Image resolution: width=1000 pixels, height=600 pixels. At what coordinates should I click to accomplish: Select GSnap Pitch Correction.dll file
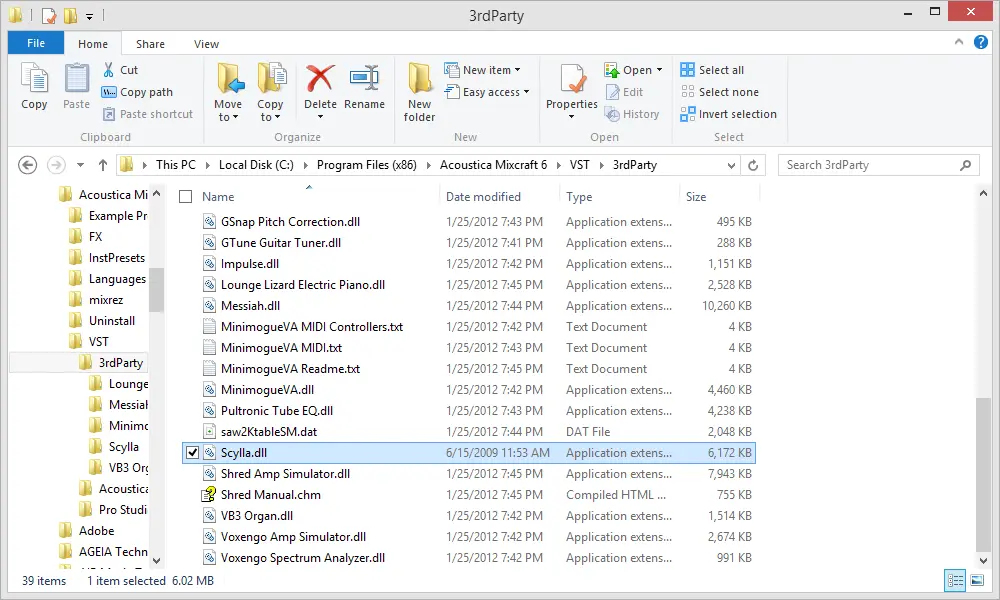click(x=290, y=222)
